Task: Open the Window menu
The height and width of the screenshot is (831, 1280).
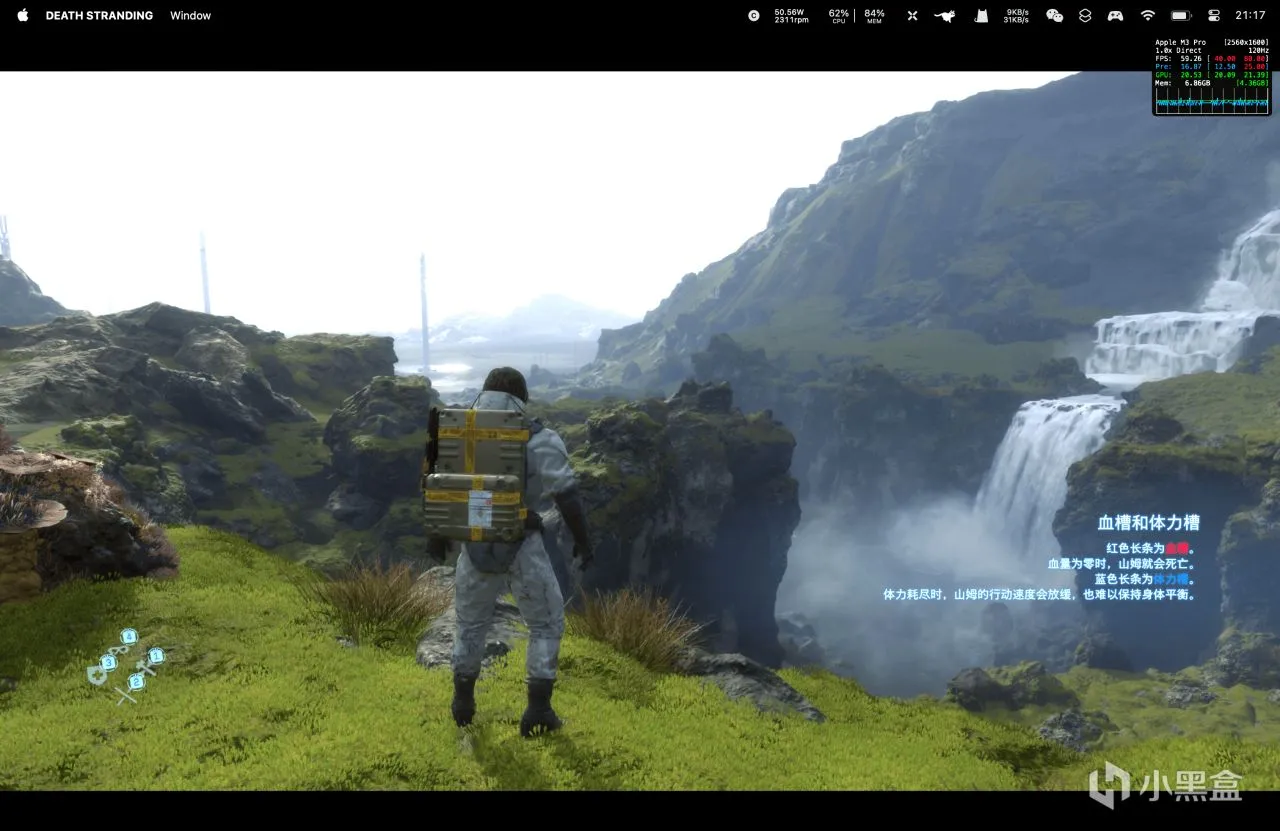Action: click(x=190, y=16)
